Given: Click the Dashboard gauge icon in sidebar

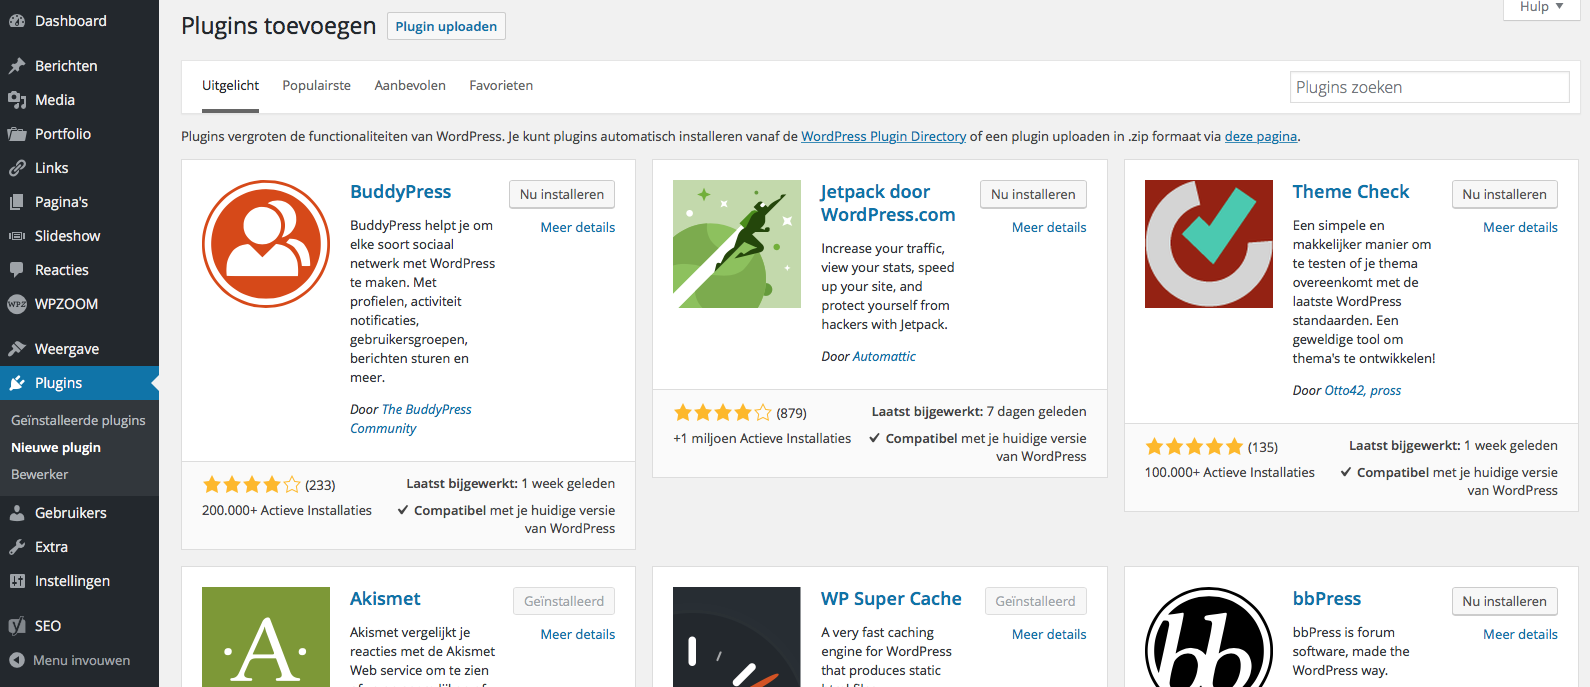Looking at the screenshot, I should pyautogui.click(x=17, y=21).
